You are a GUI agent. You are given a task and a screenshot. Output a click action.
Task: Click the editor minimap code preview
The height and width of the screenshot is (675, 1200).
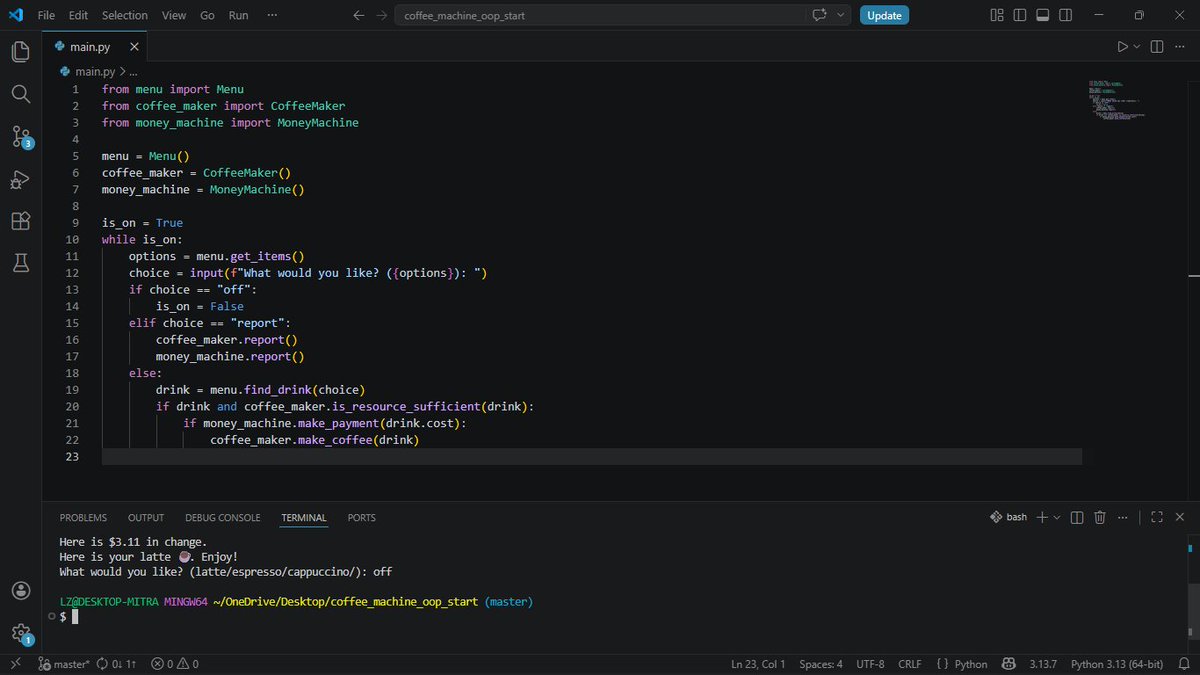pyautogui.click(x=1118, y=100)
